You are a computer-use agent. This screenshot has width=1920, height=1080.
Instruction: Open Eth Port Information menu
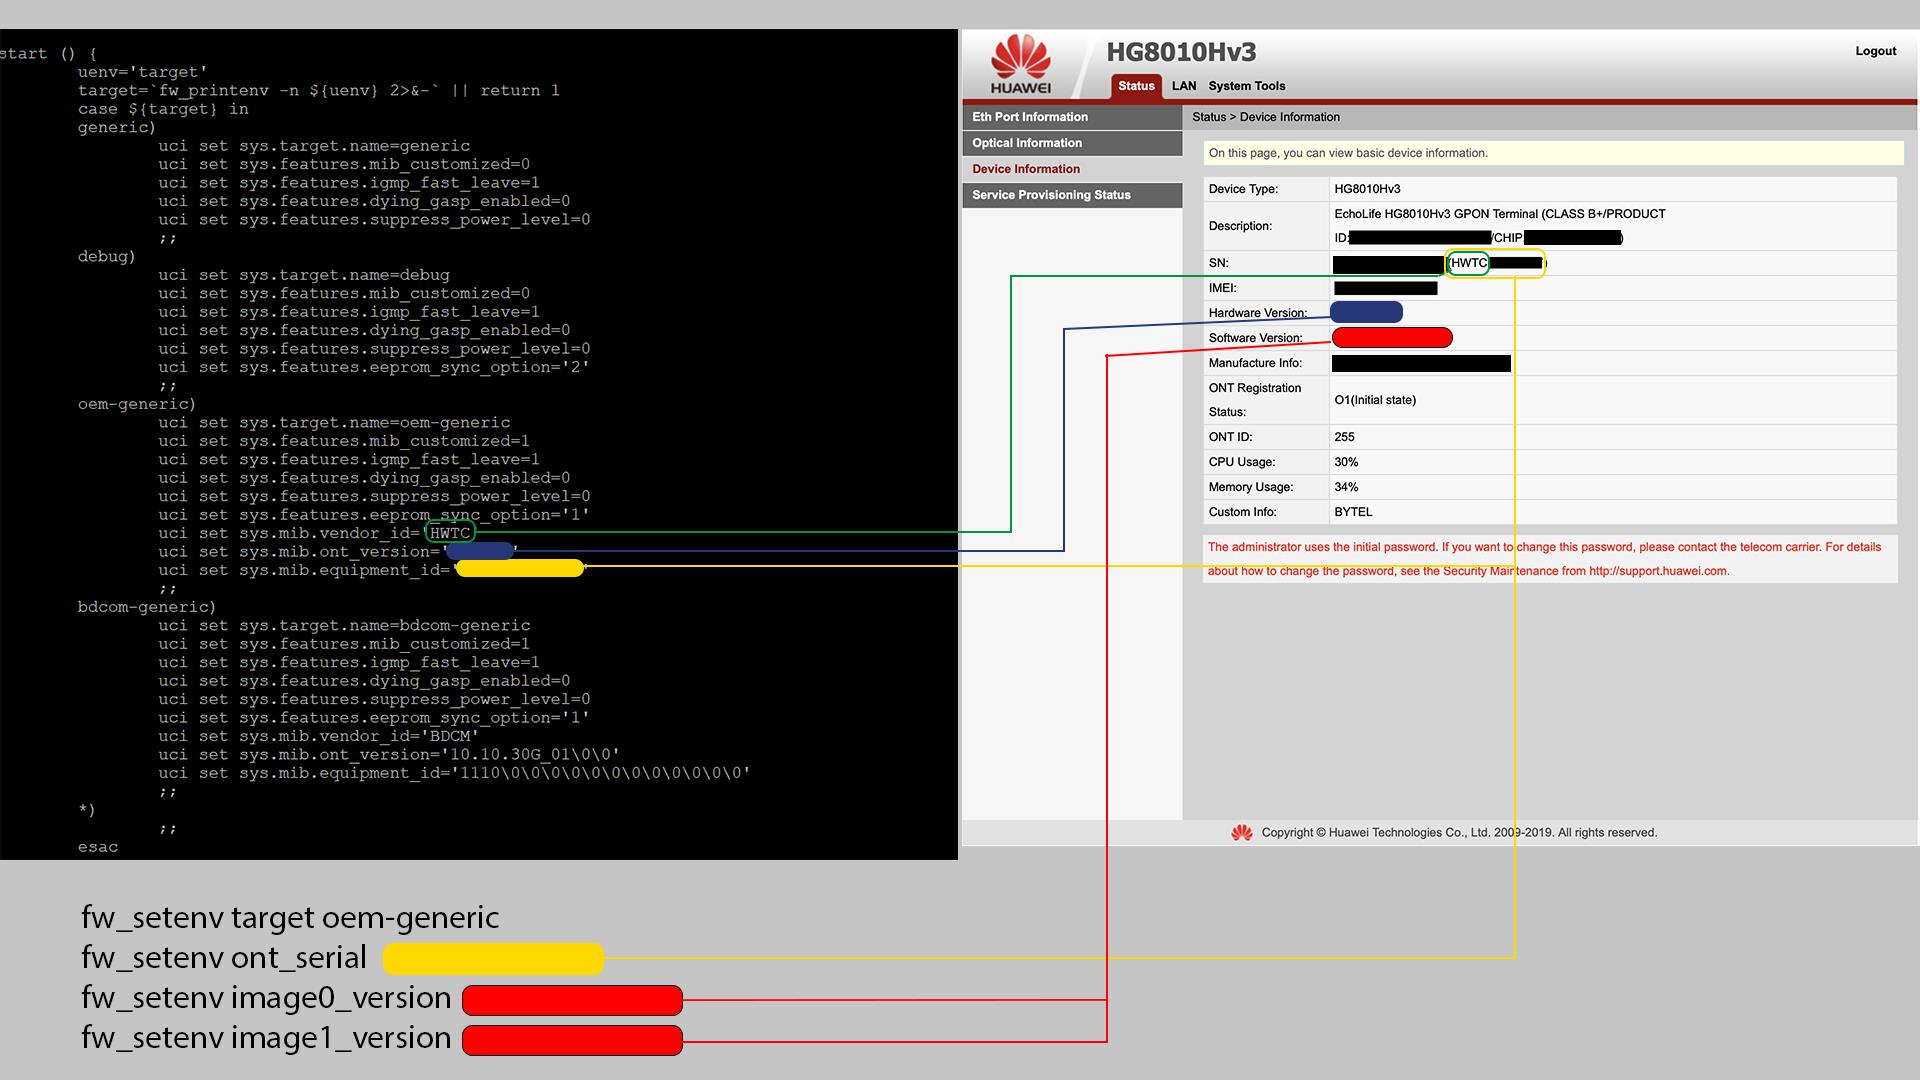click(1072, 117)
